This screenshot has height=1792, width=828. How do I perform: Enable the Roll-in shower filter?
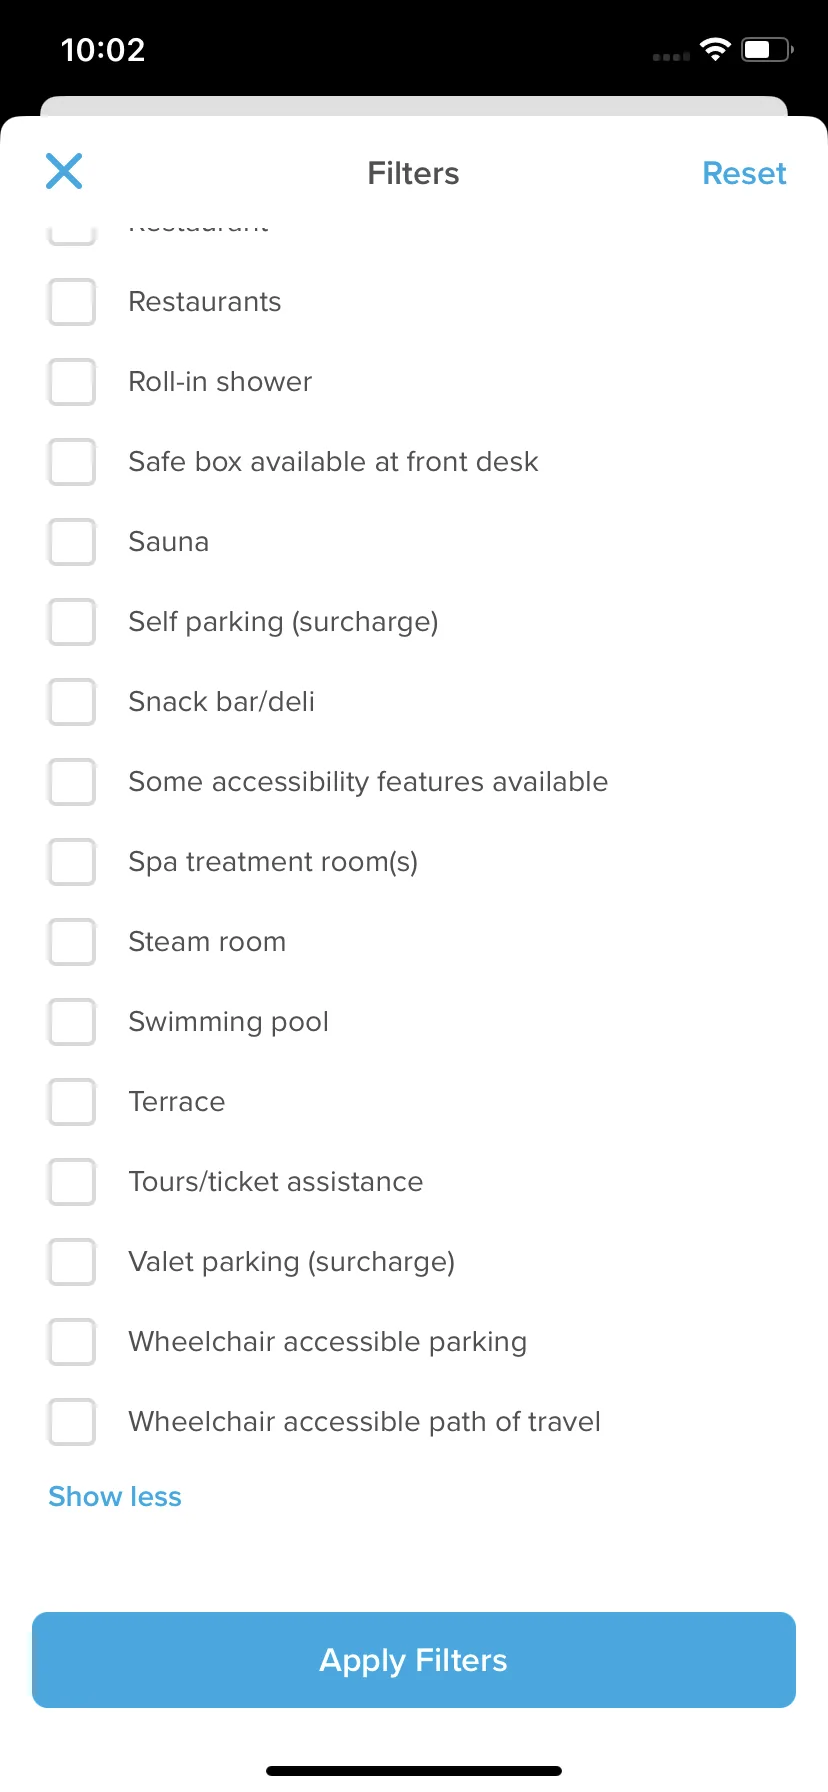pyautogui.click(x=72, y=382)
